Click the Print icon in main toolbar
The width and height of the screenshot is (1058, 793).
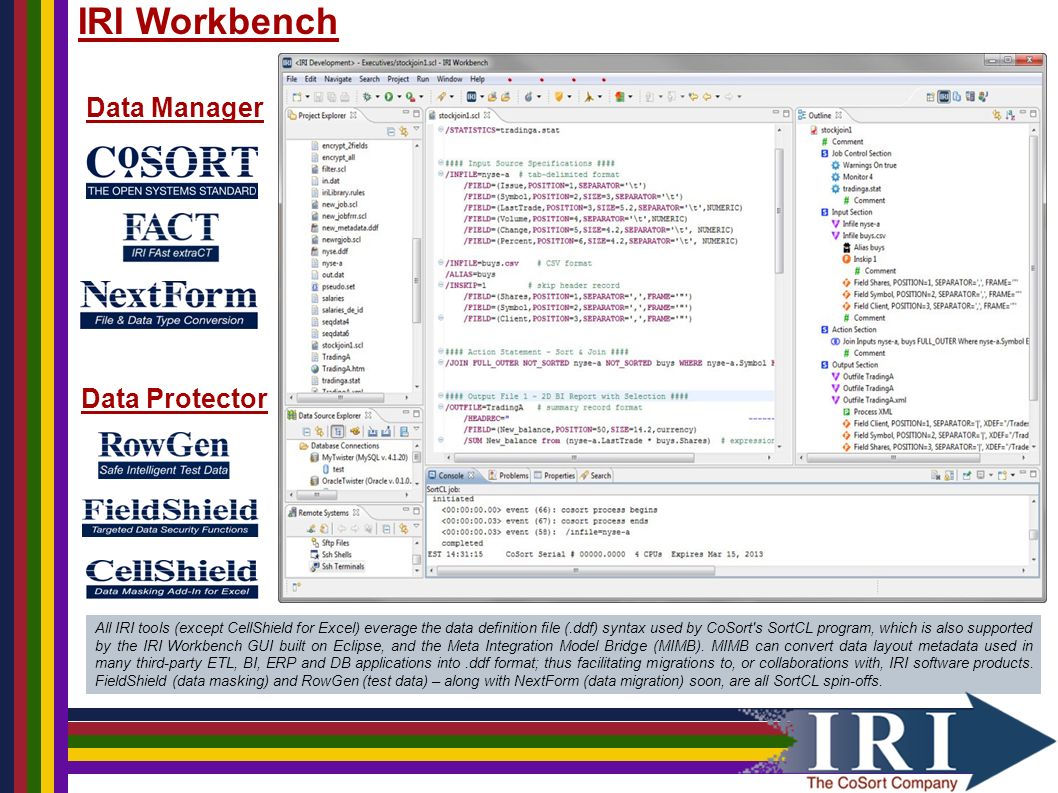(345, 97)
